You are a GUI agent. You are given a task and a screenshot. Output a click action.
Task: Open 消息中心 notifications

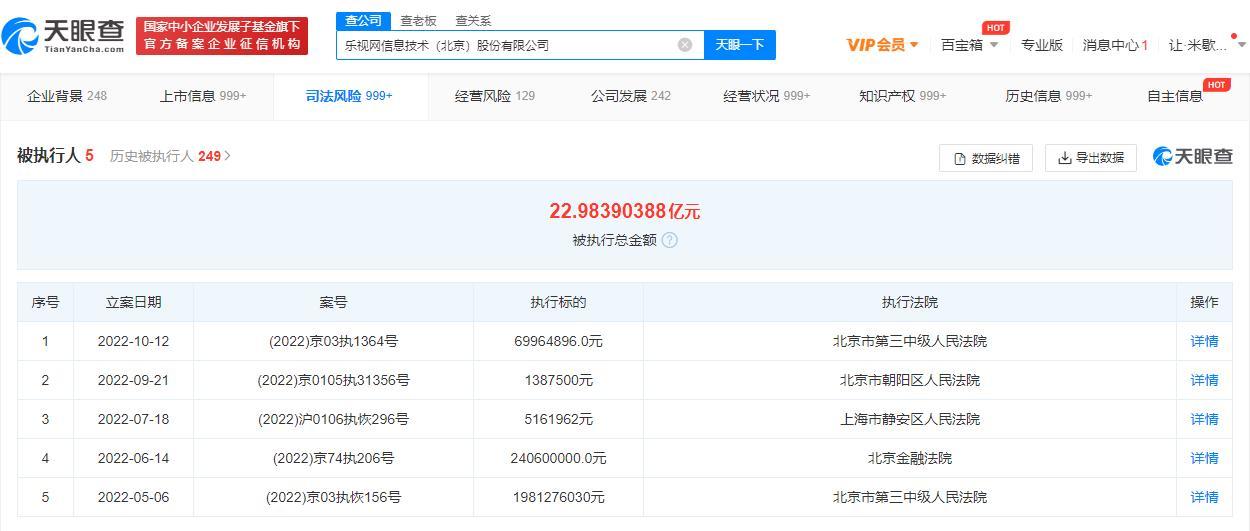(1115, 45)
